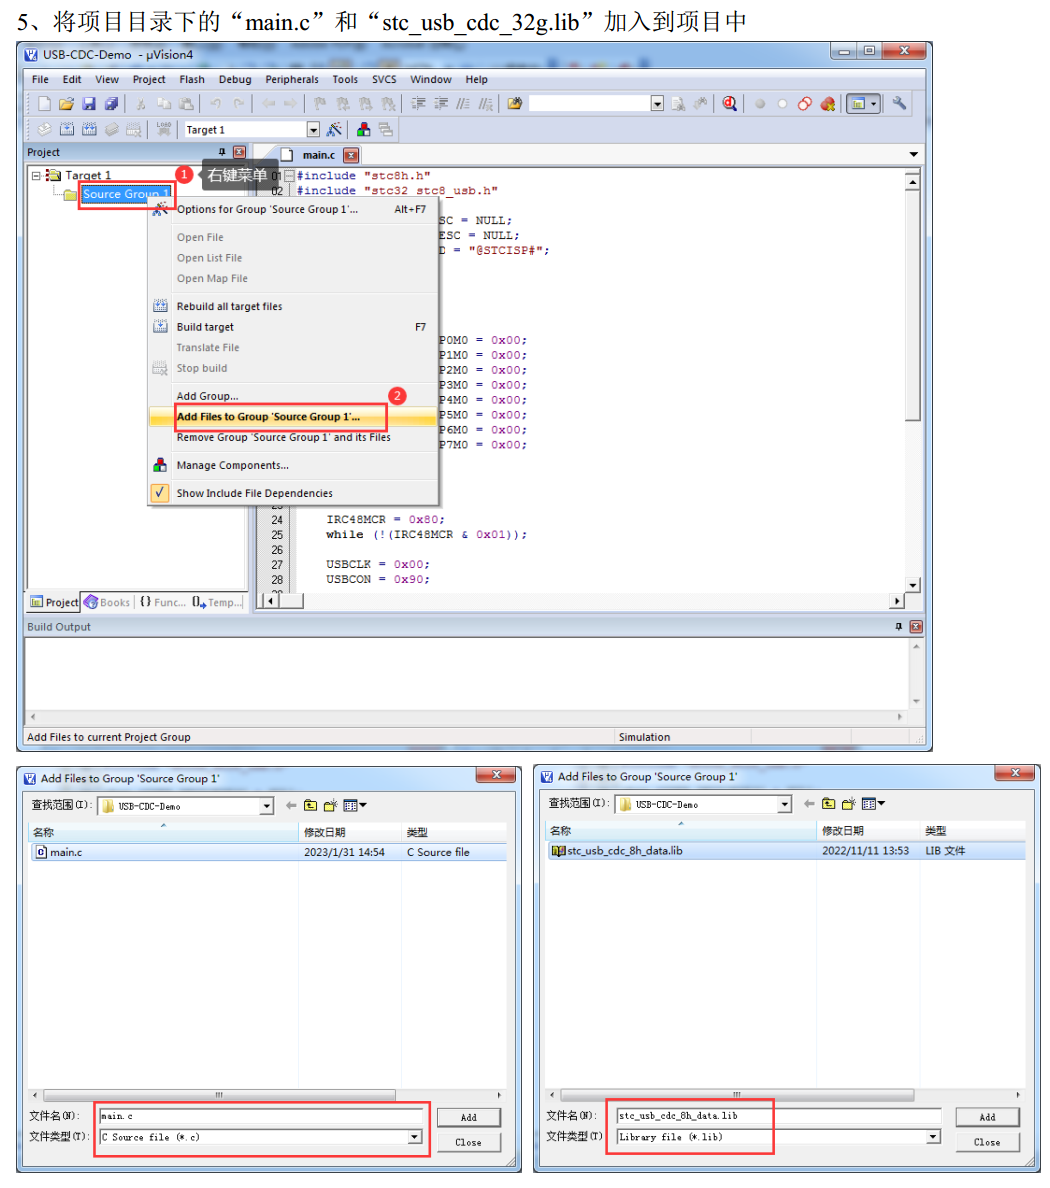Collapse the Target 1 tree node
1050x1188 pixels.
[x=36, y=175]
